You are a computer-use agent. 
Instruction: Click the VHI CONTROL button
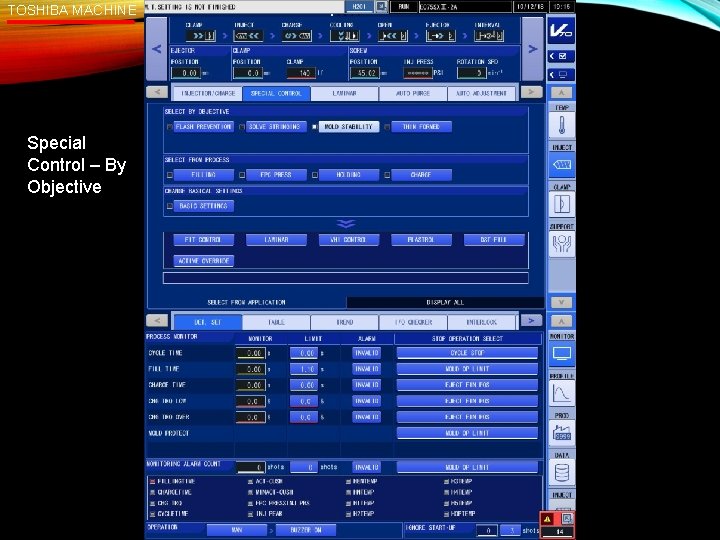[349, 240]
